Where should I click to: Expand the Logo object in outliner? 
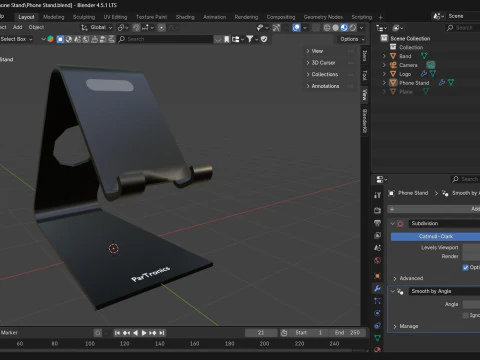tap(384, 74)
